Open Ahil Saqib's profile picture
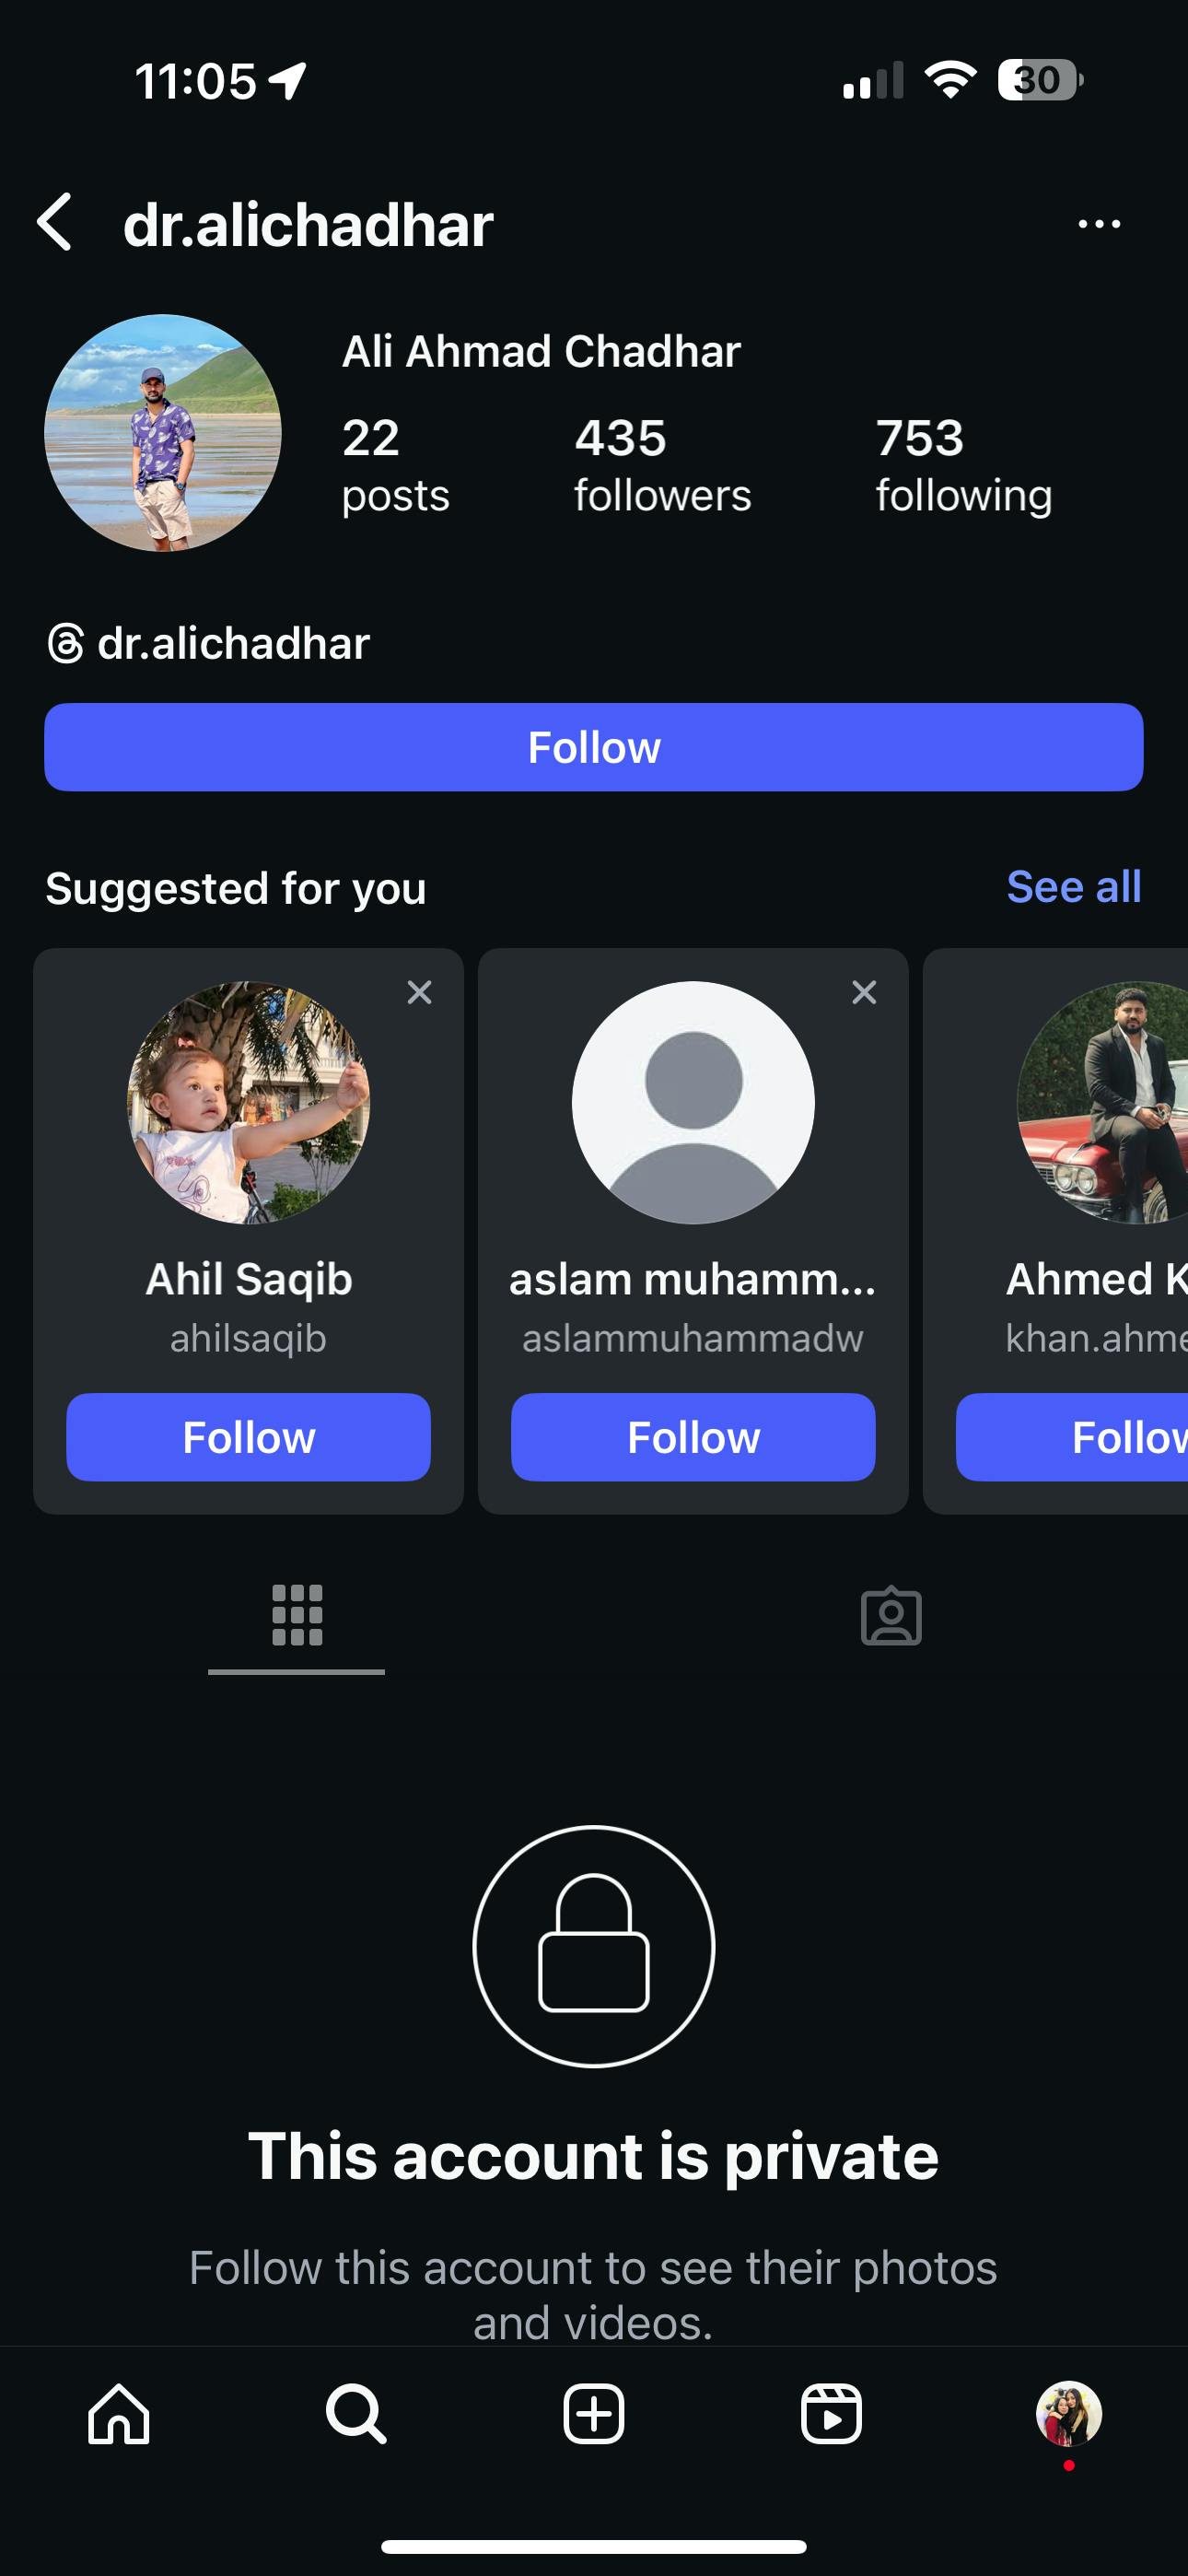The width and height of the screenshot is (1188, 2576). click(248, 1102)
